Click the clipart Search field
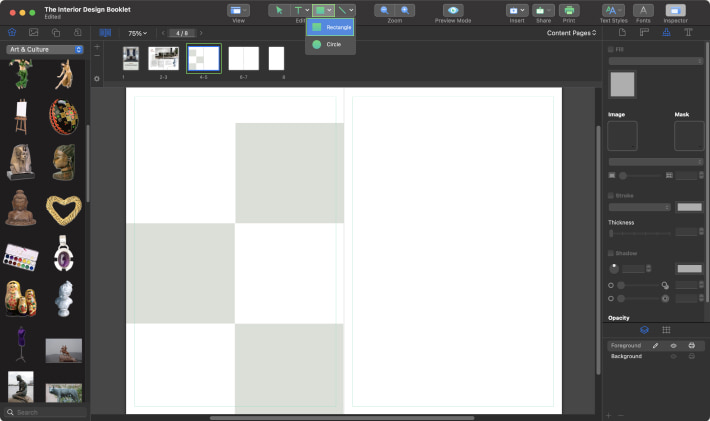710x421 pixels. tap(45, 412)
